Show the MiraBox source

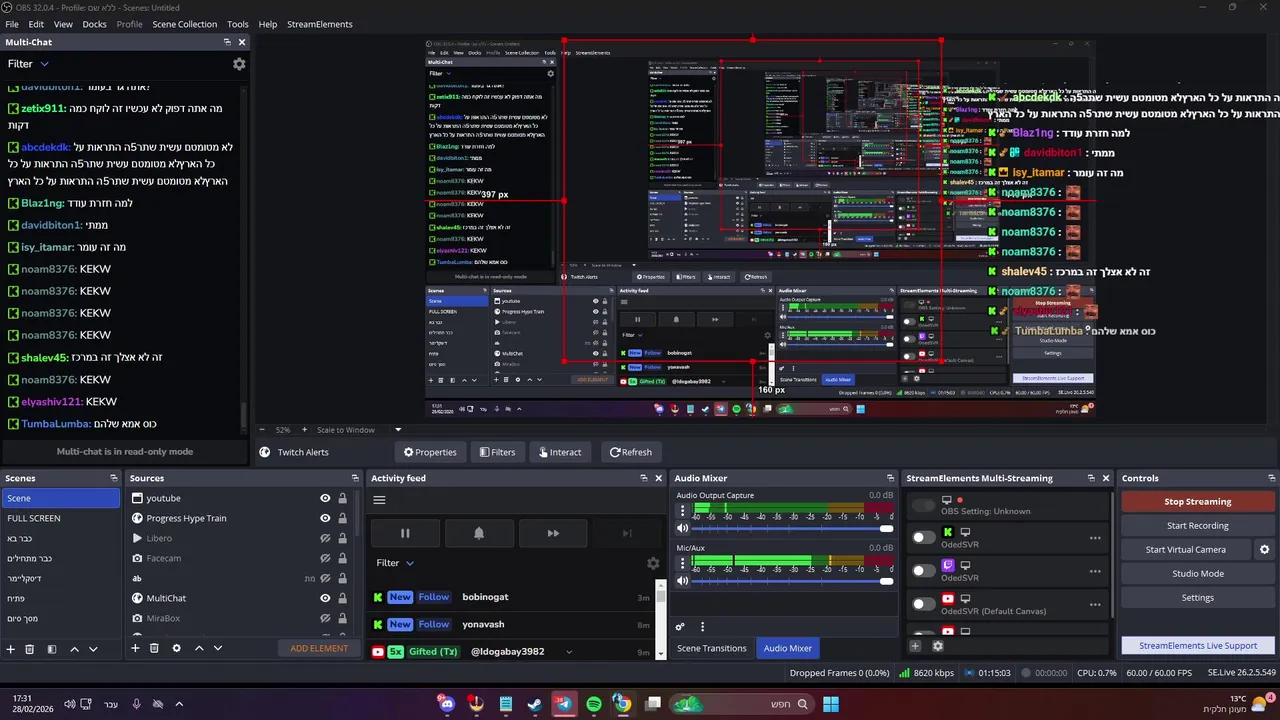[x=325, y=618]
